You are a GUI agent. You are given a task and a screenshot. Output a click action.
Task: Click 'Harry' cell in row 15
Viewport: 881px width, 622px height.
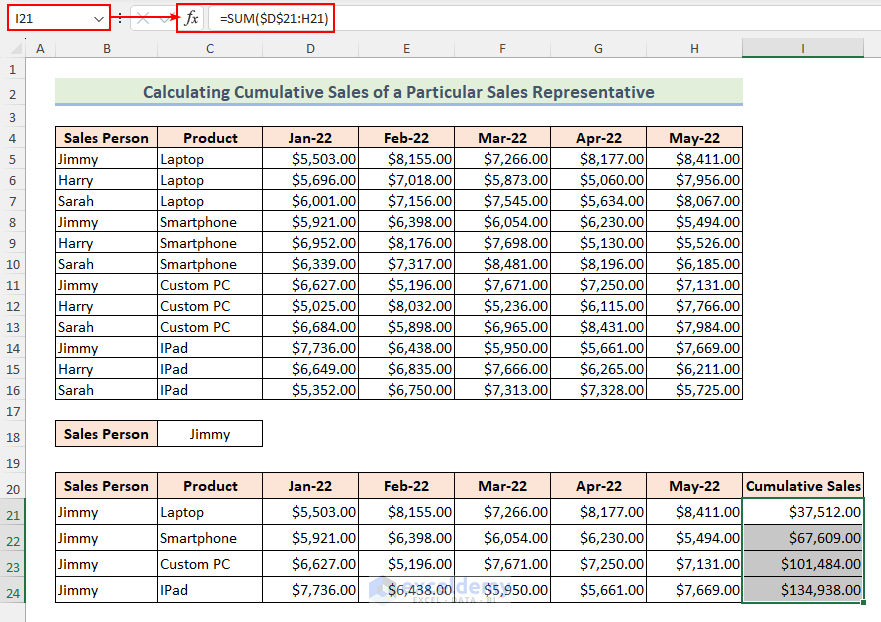pos(106,369)
